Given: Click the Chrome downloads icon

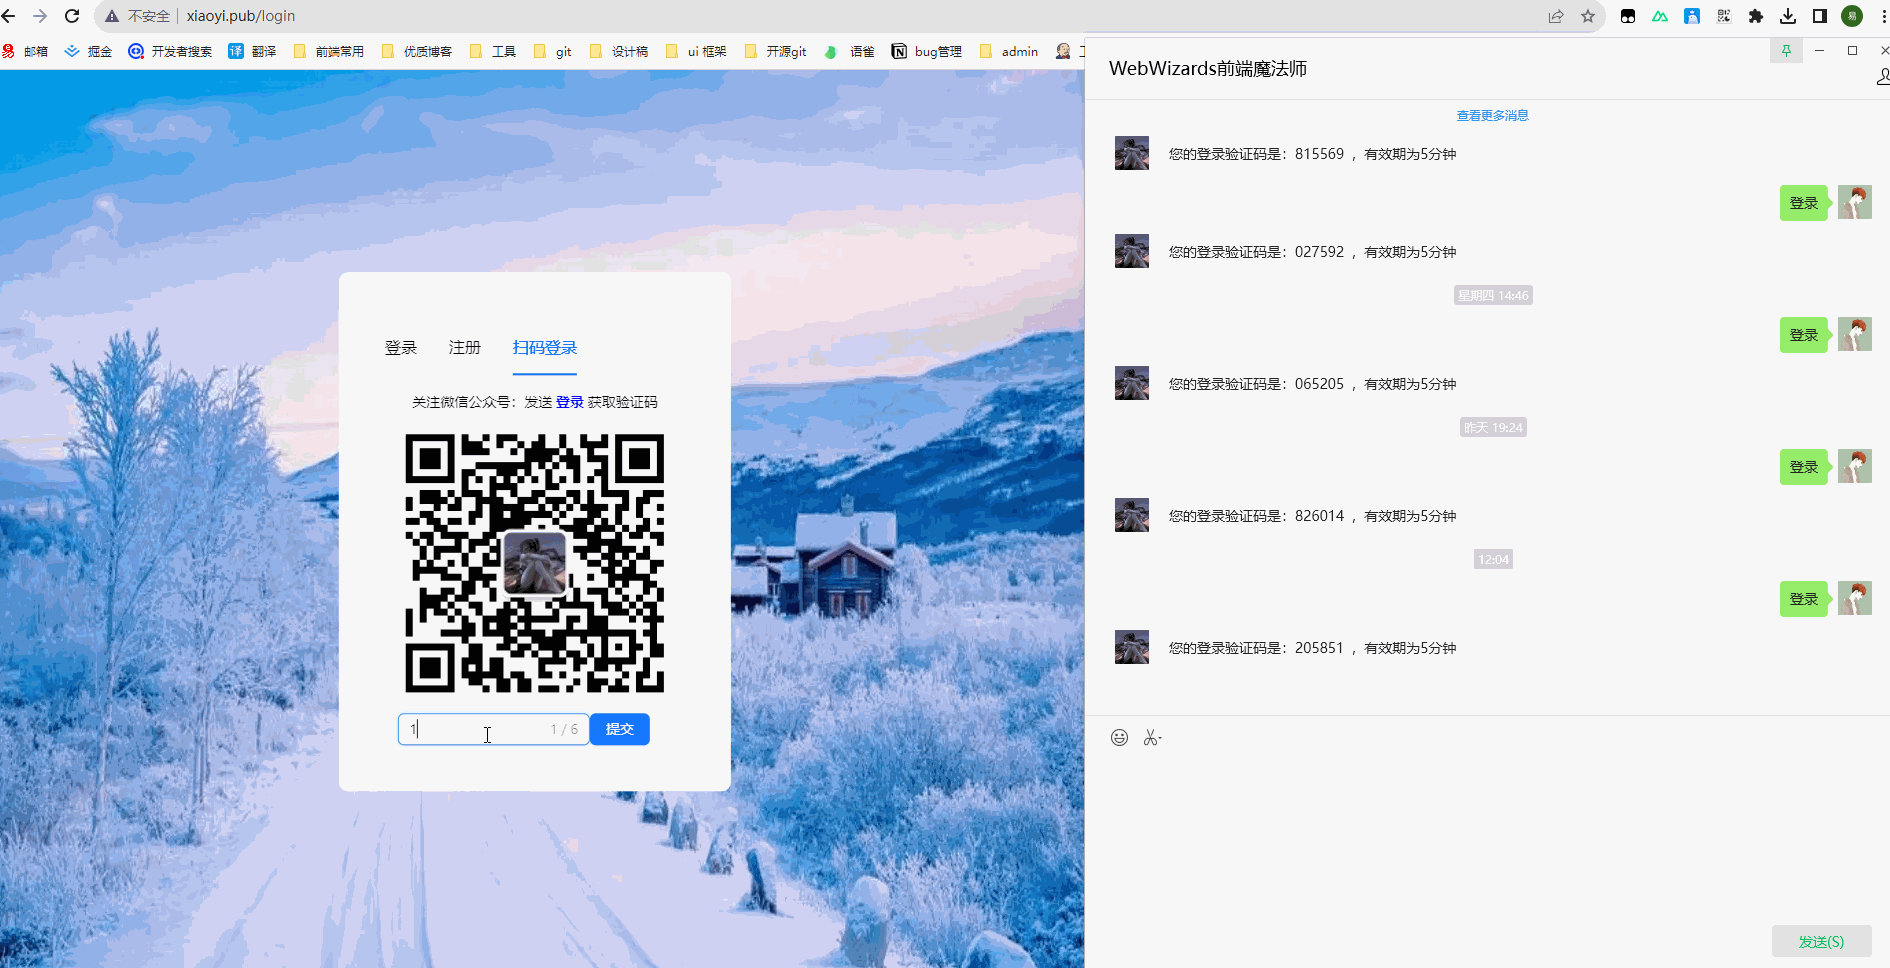Looking at the screenshot, I should tap(1787, 16).
